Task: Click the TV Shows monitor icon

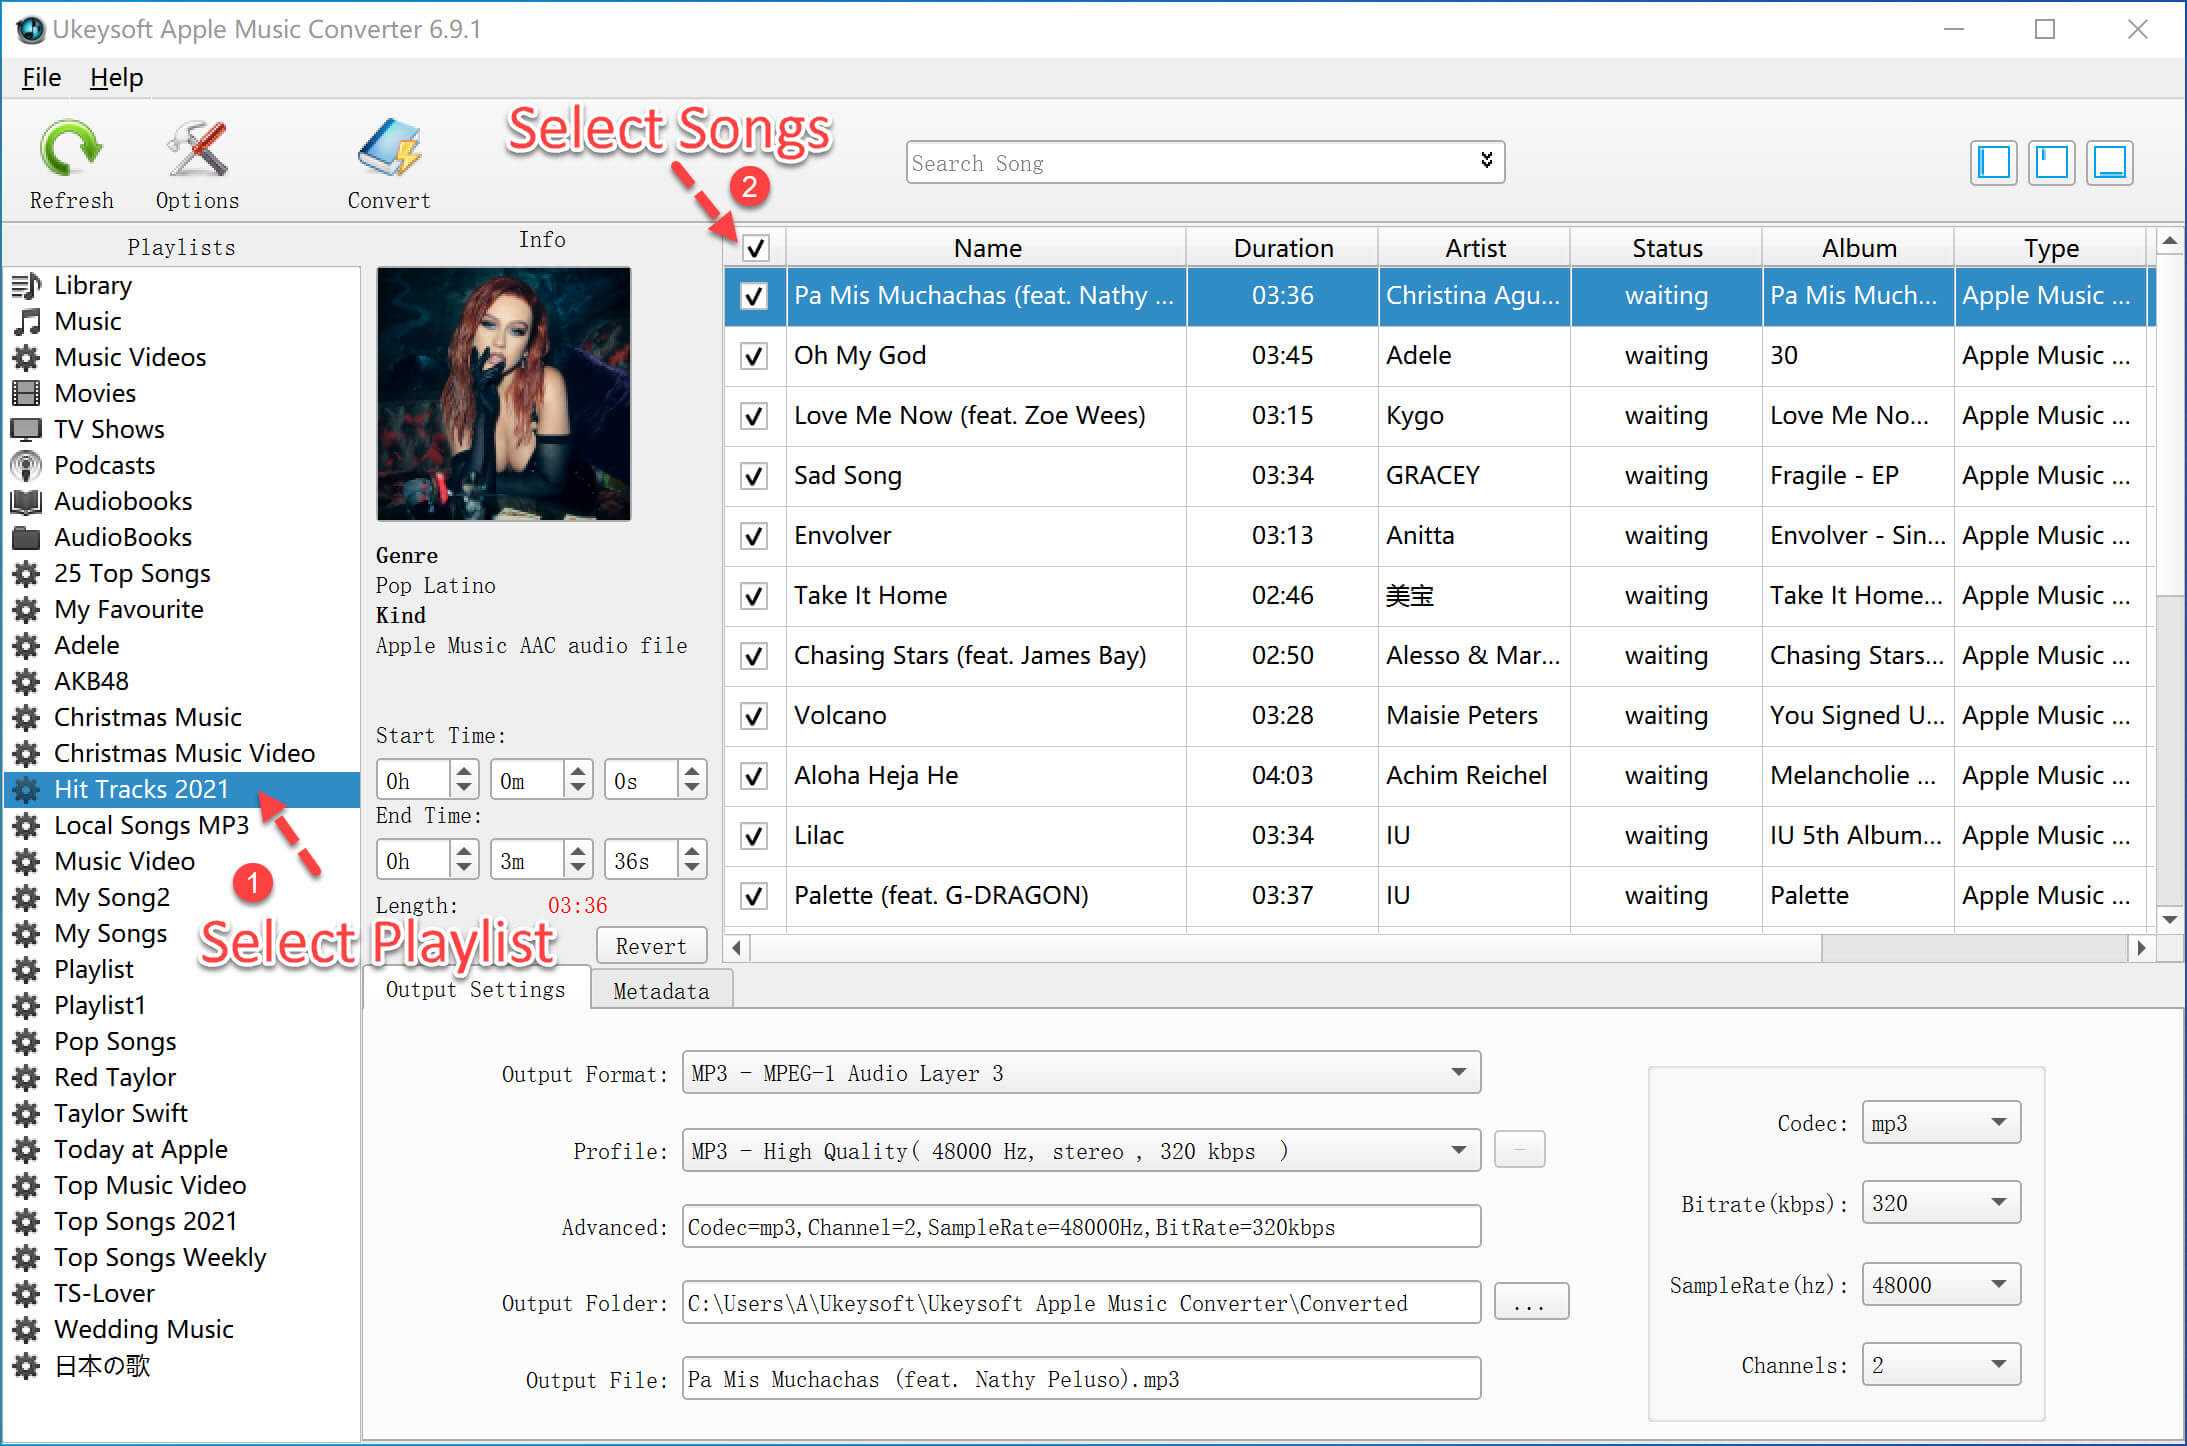Action: [x=26, y=430]
